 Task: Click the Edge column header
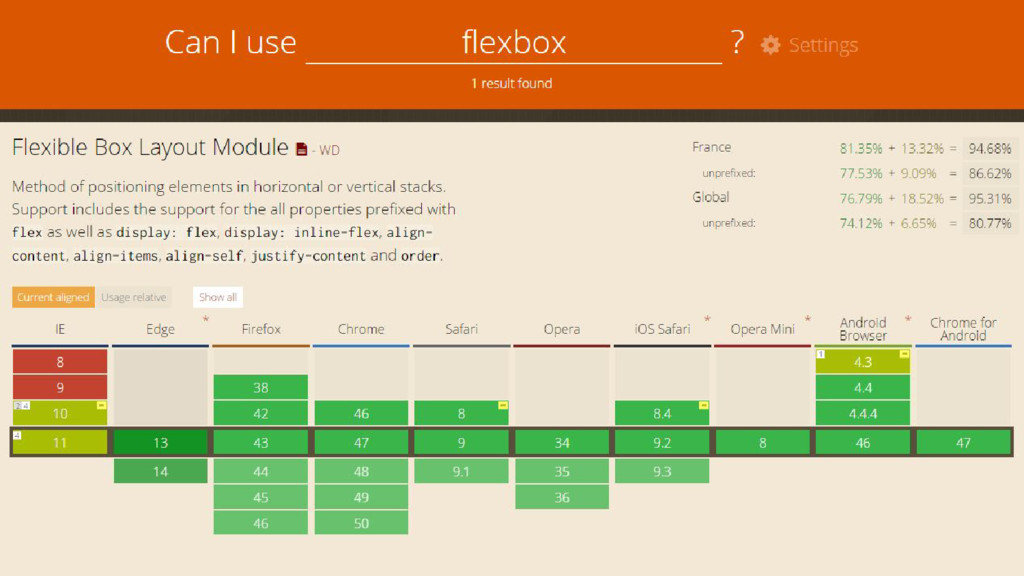coord(161,329)
